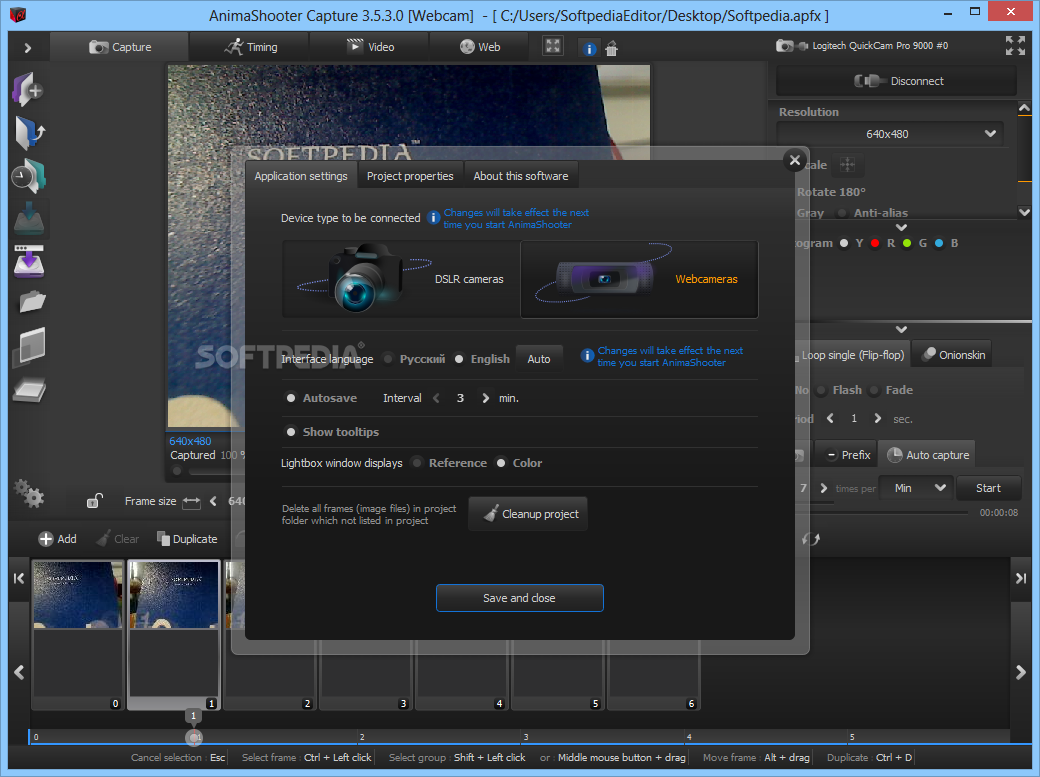Viewport: 1040px width, 777px height.
Task: Click Save and close button
Action: point(519,598)
